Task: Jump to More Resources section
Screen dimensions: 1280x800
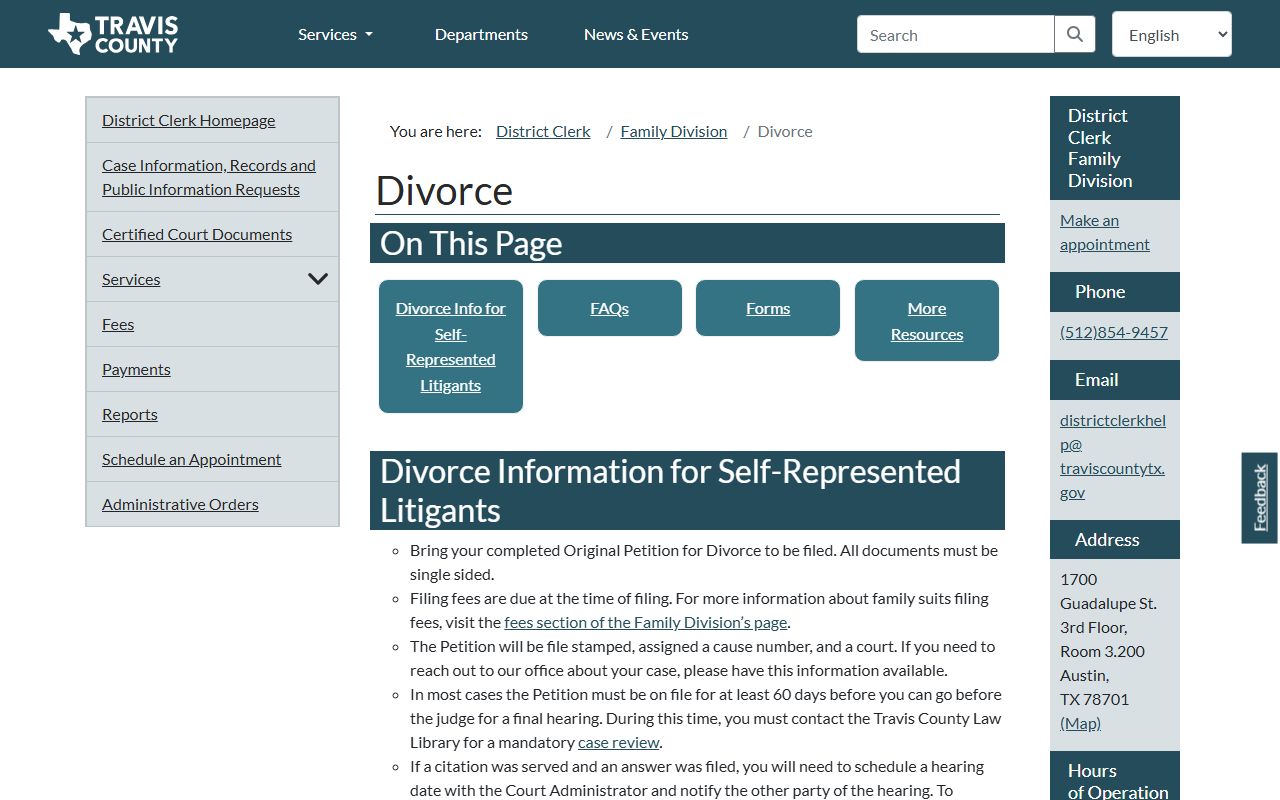Action: [927, 320]
